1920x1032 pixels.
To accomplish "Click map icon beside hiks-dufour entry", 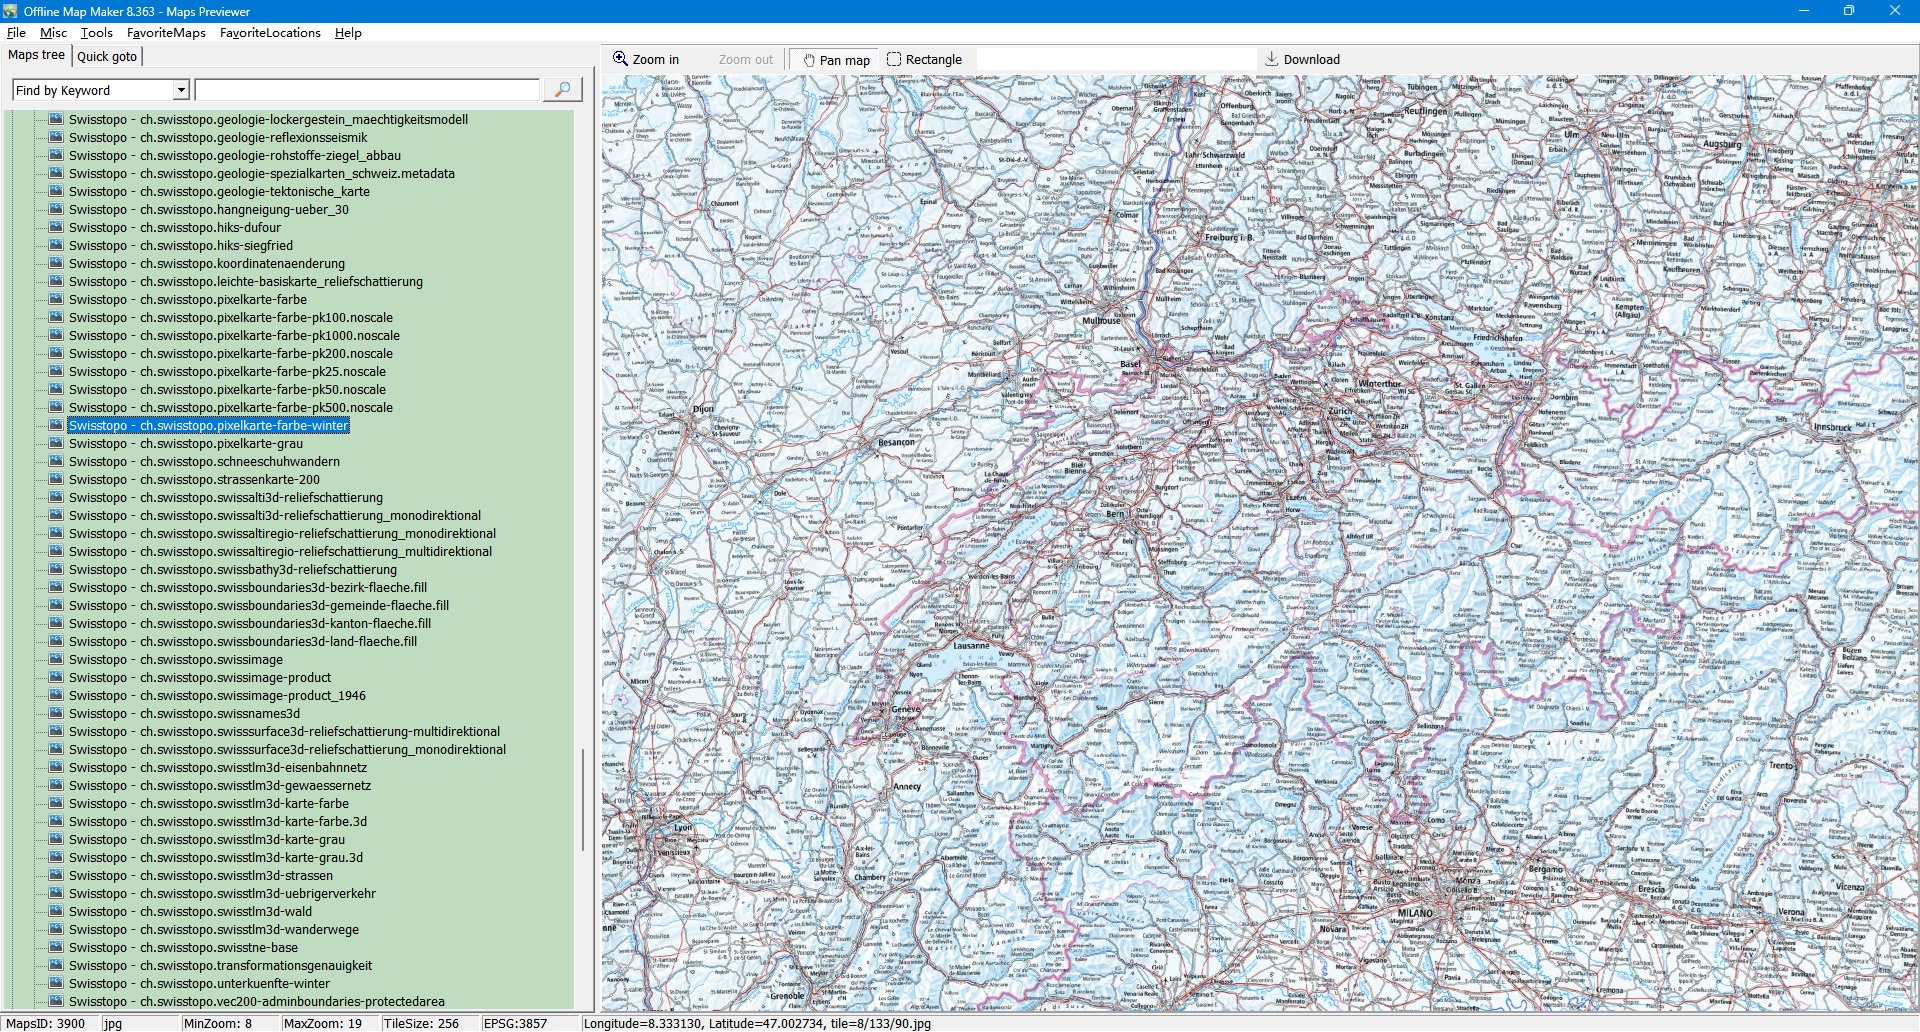I will click(56, 227).
